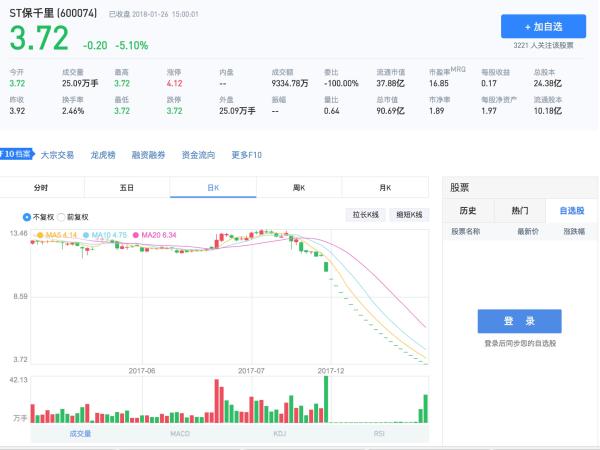600x450 pixels.
Task: Show the RSI indicator
Action: click(380, 433)
